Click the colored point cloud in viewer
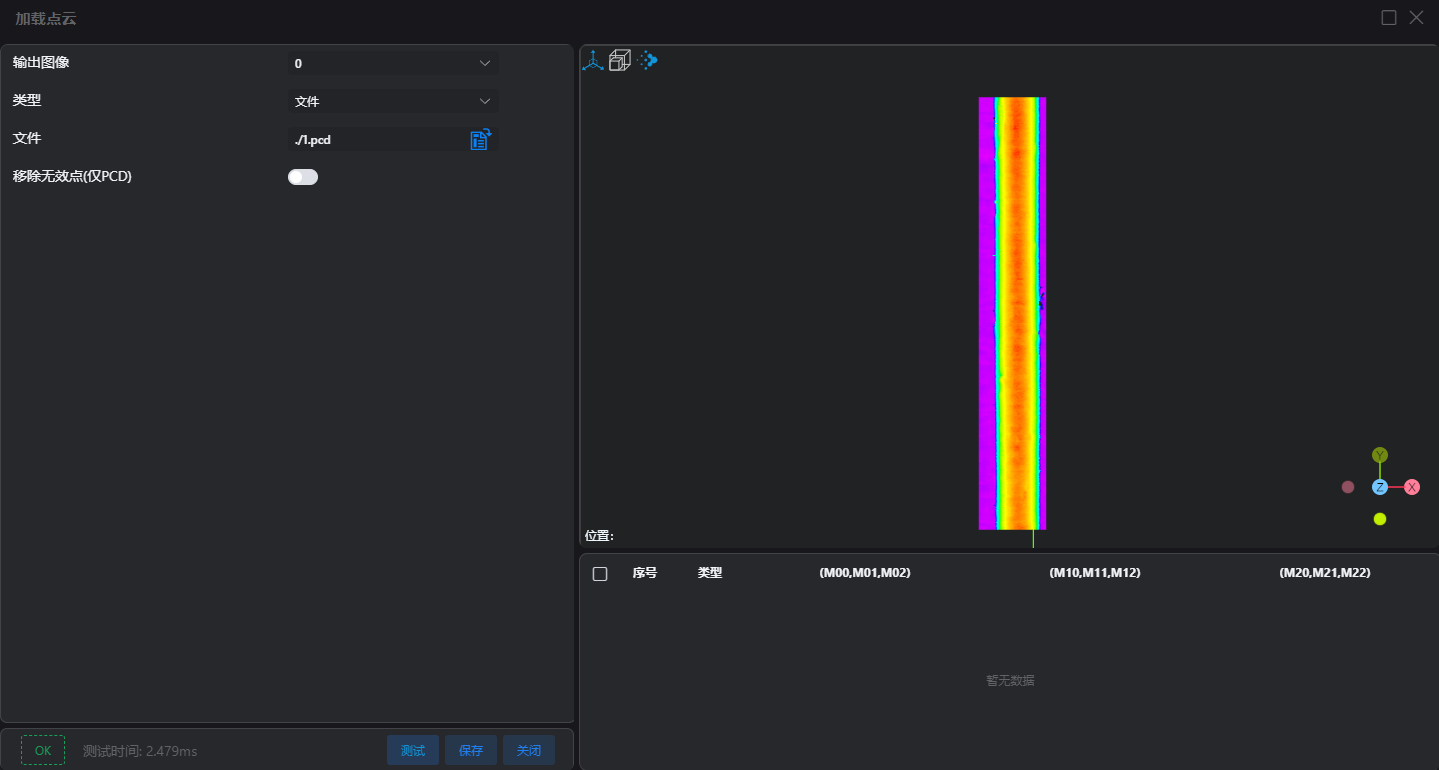1439x770 pixels. [x=1012, y=313]
